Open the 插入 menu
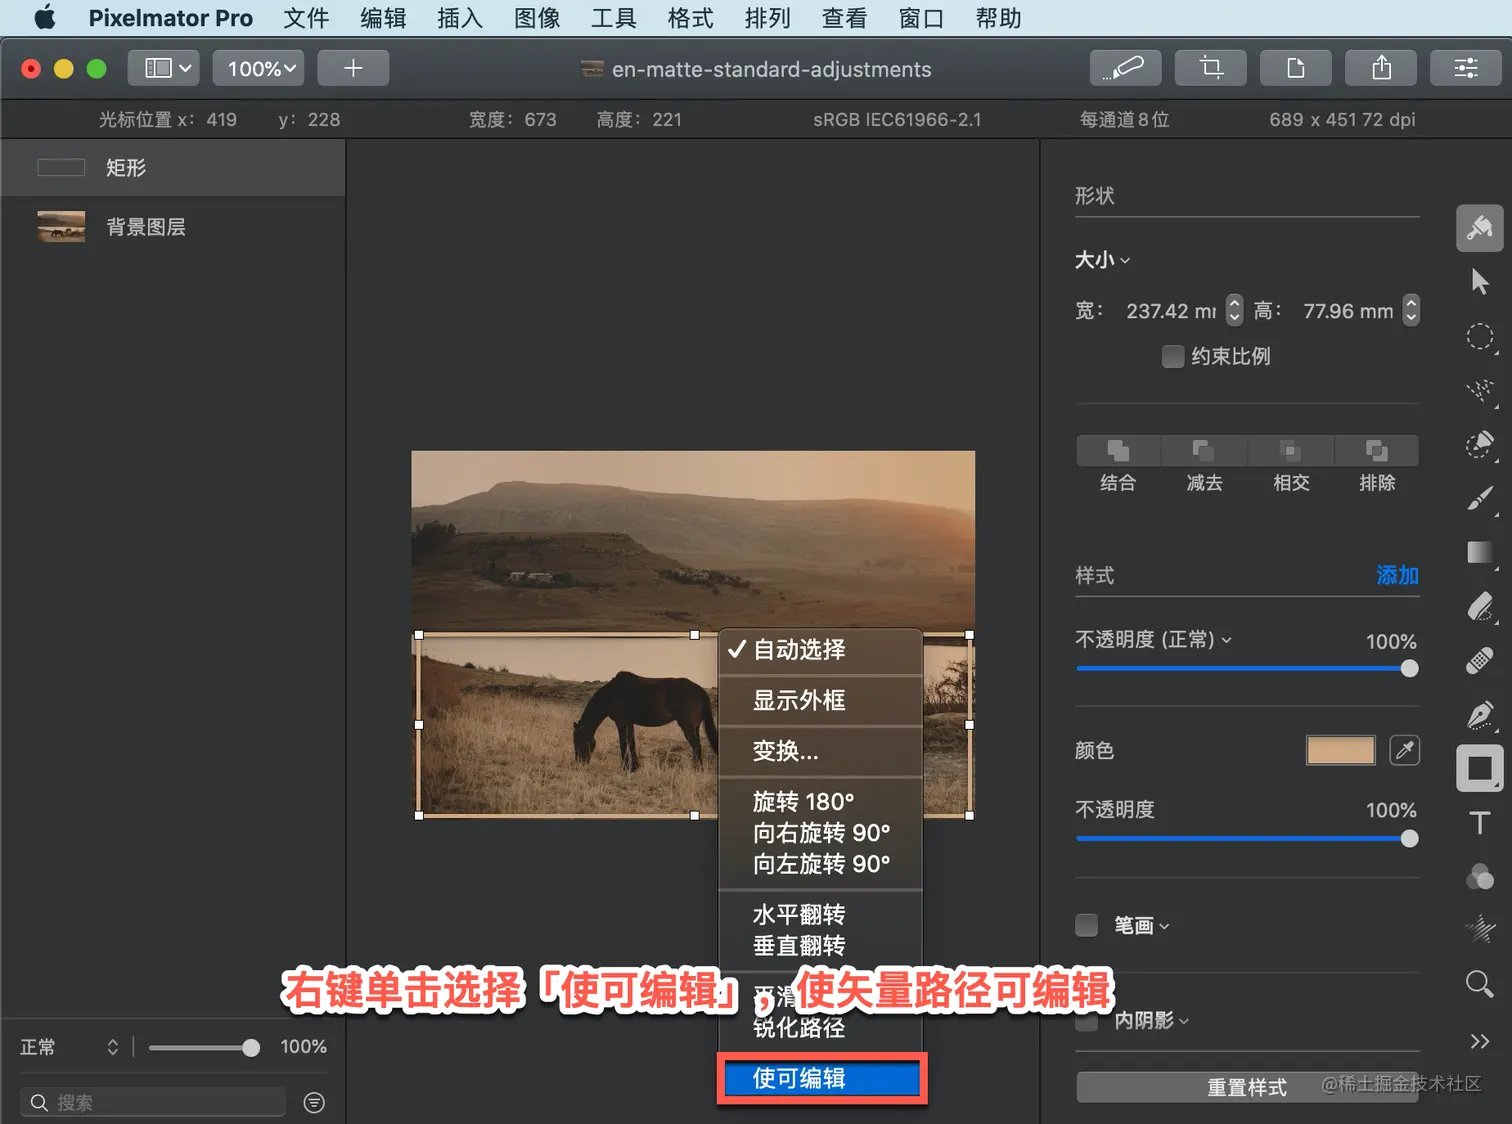The width and height of the screenshot is (1512, 1124). tap(460, 18)
